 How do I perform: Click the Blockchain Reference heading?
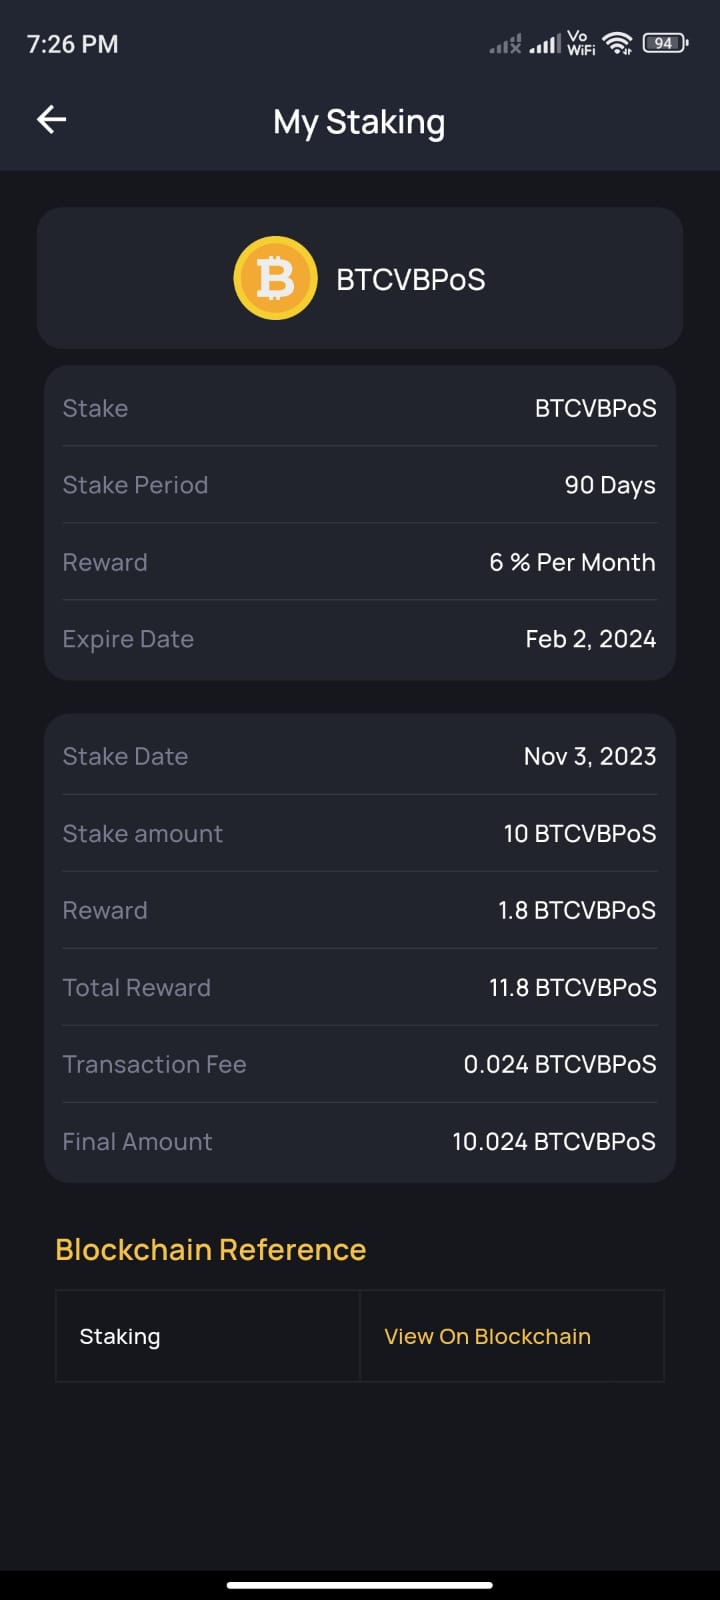click(x=211, y=1249)
